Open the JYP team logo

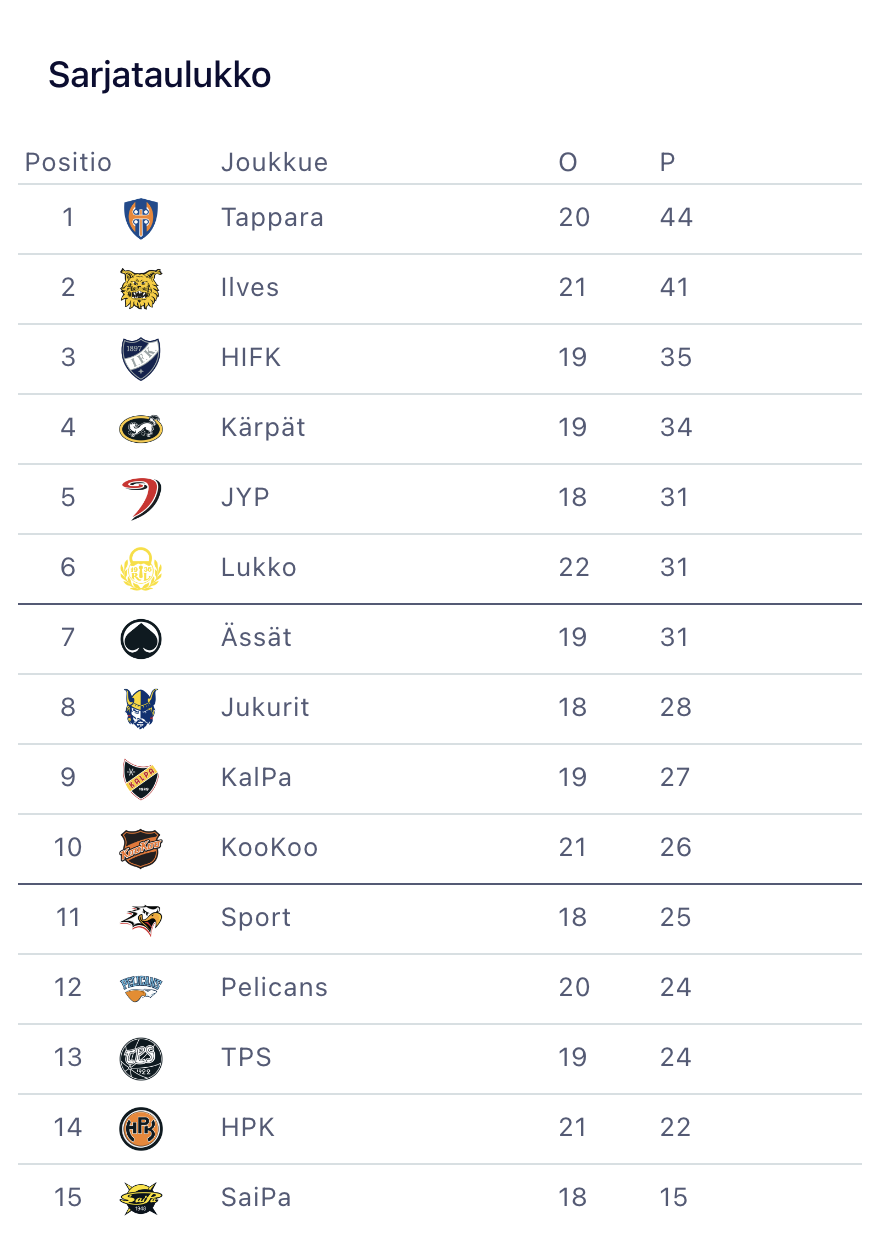(x=140, y=498)
